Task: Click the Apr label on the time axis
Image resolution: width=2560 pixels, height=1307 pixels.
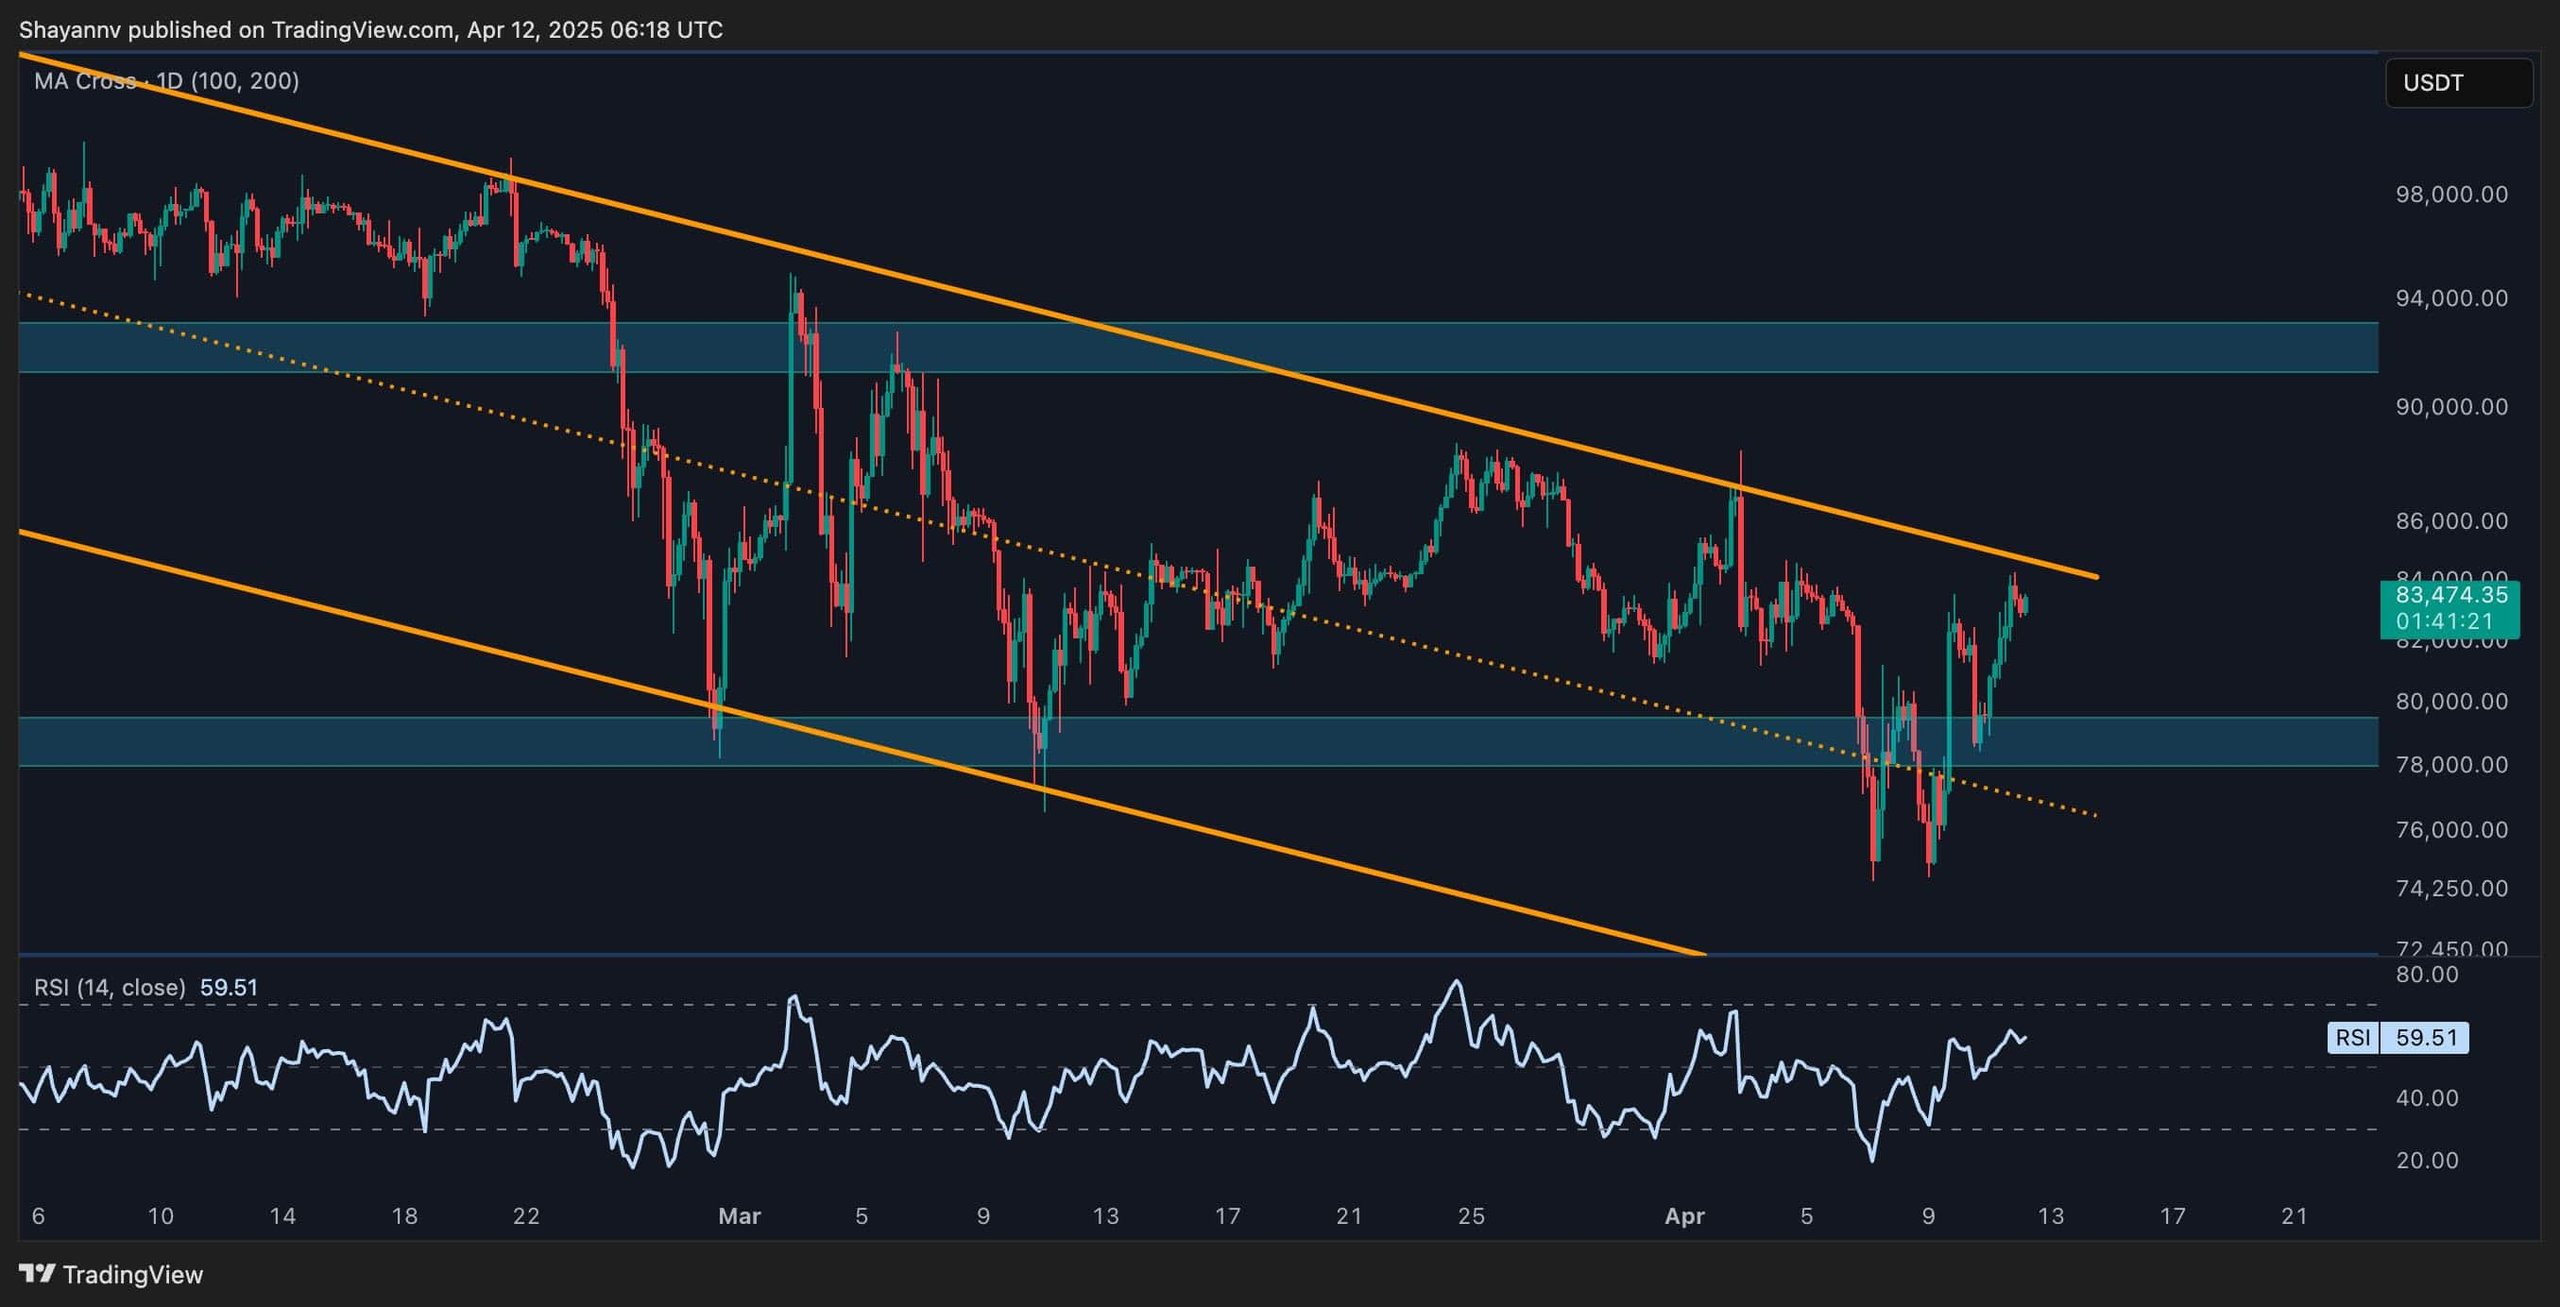Action: pyautogui.click(x=1686, y=1217)
